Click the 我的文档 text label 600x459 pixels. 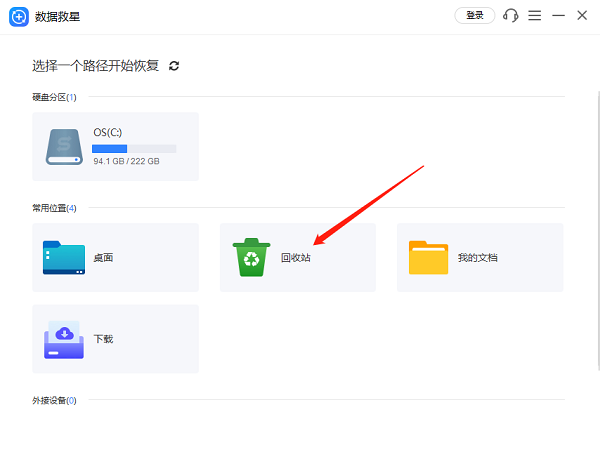[x=477, y=258]
